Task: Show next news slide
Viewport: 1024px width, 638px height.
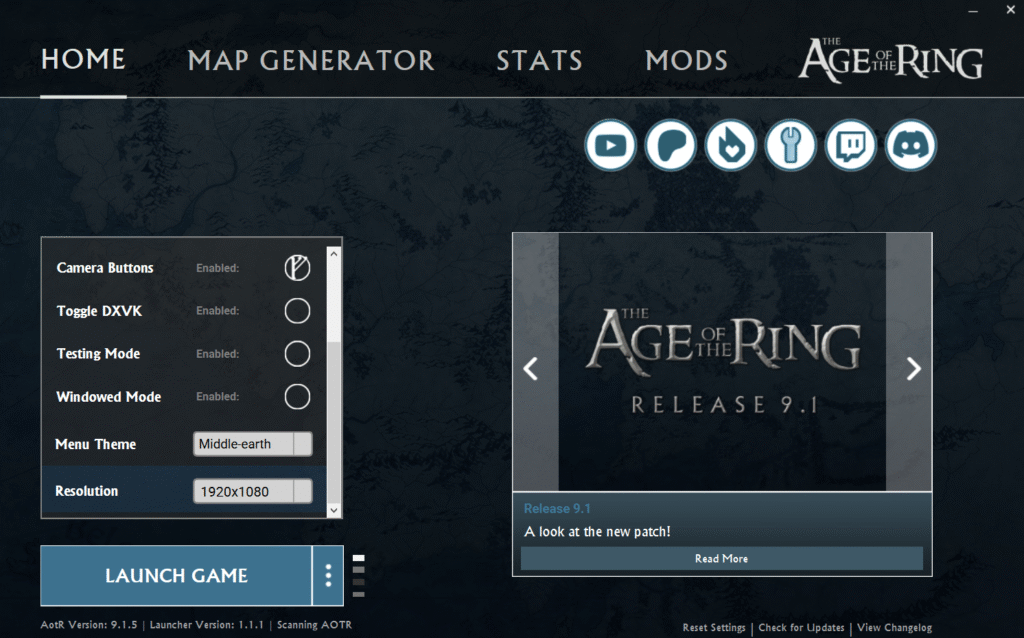Action: 914,369
